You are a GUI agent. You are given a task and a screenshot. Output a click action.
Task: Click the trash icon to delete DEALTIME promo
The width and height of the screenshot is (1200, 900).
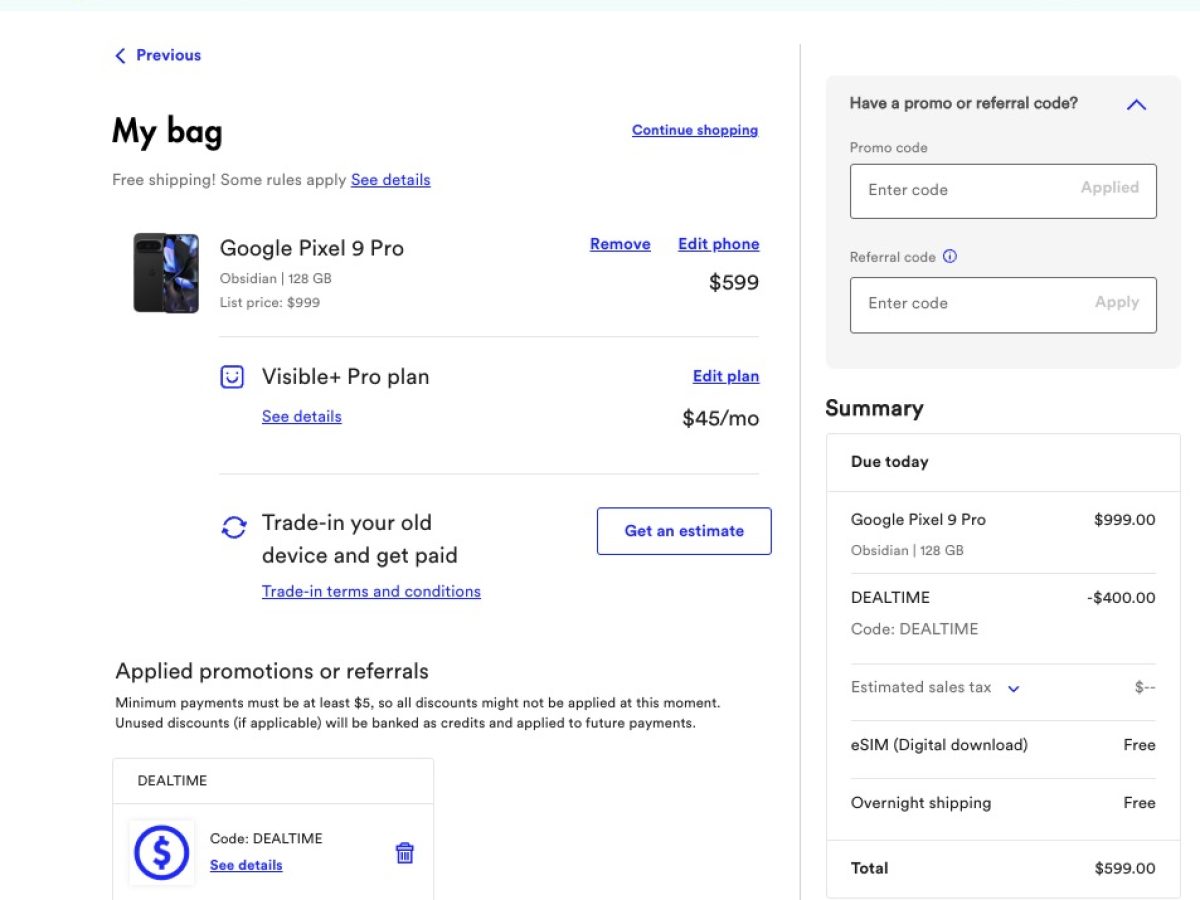coord(404,853)
